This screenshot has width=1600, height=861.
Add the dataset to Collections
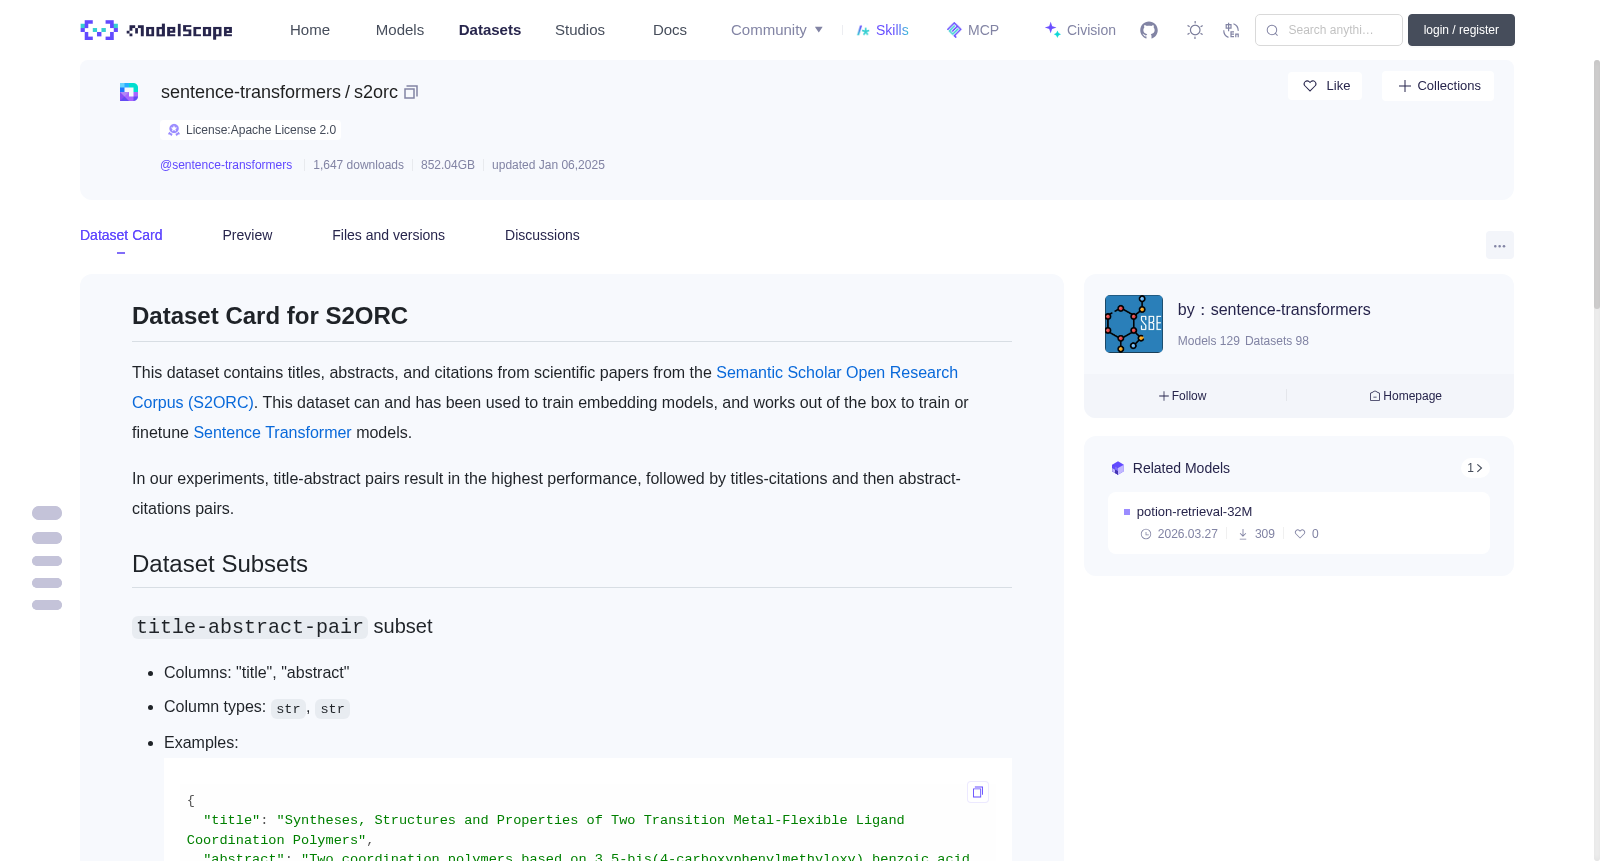pyautogui.click(x=1438, y=86)
